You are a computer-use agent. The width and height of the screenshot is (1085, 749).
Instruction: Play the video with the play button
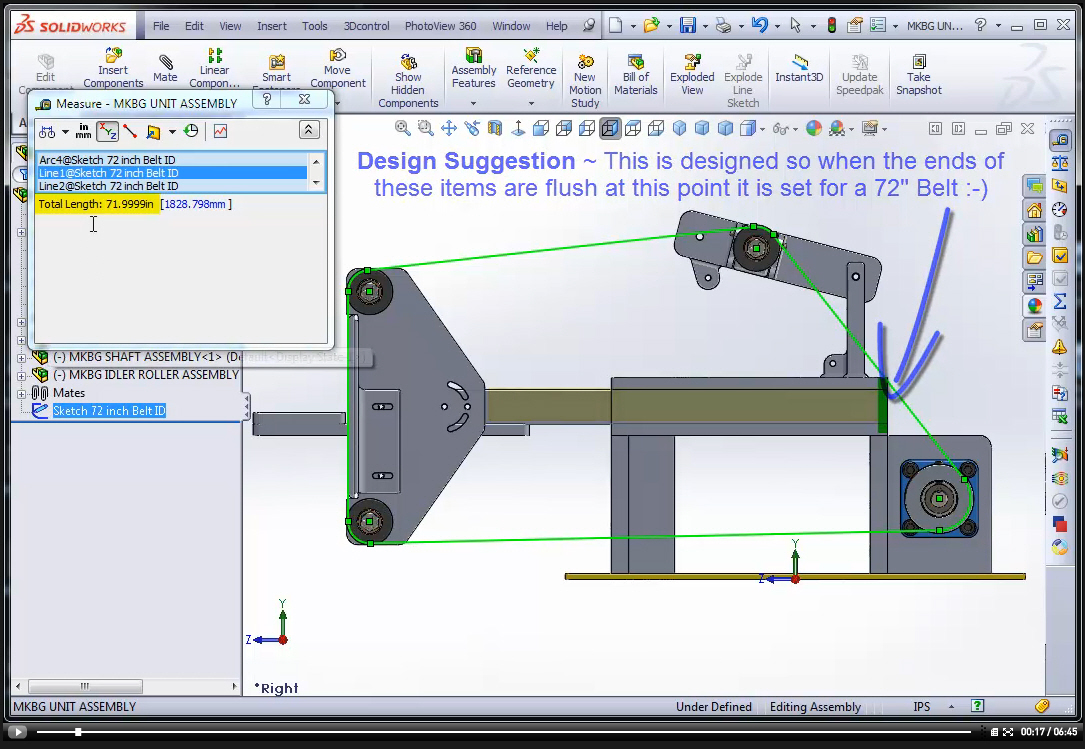click(17, 732)
